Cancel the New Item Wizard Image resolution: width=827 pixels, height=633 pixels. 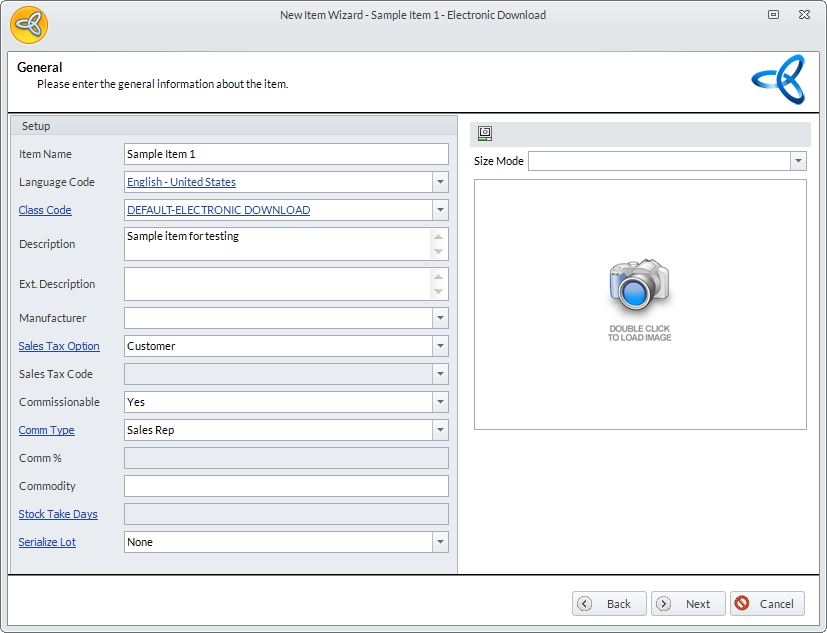[x=767, y=604]
